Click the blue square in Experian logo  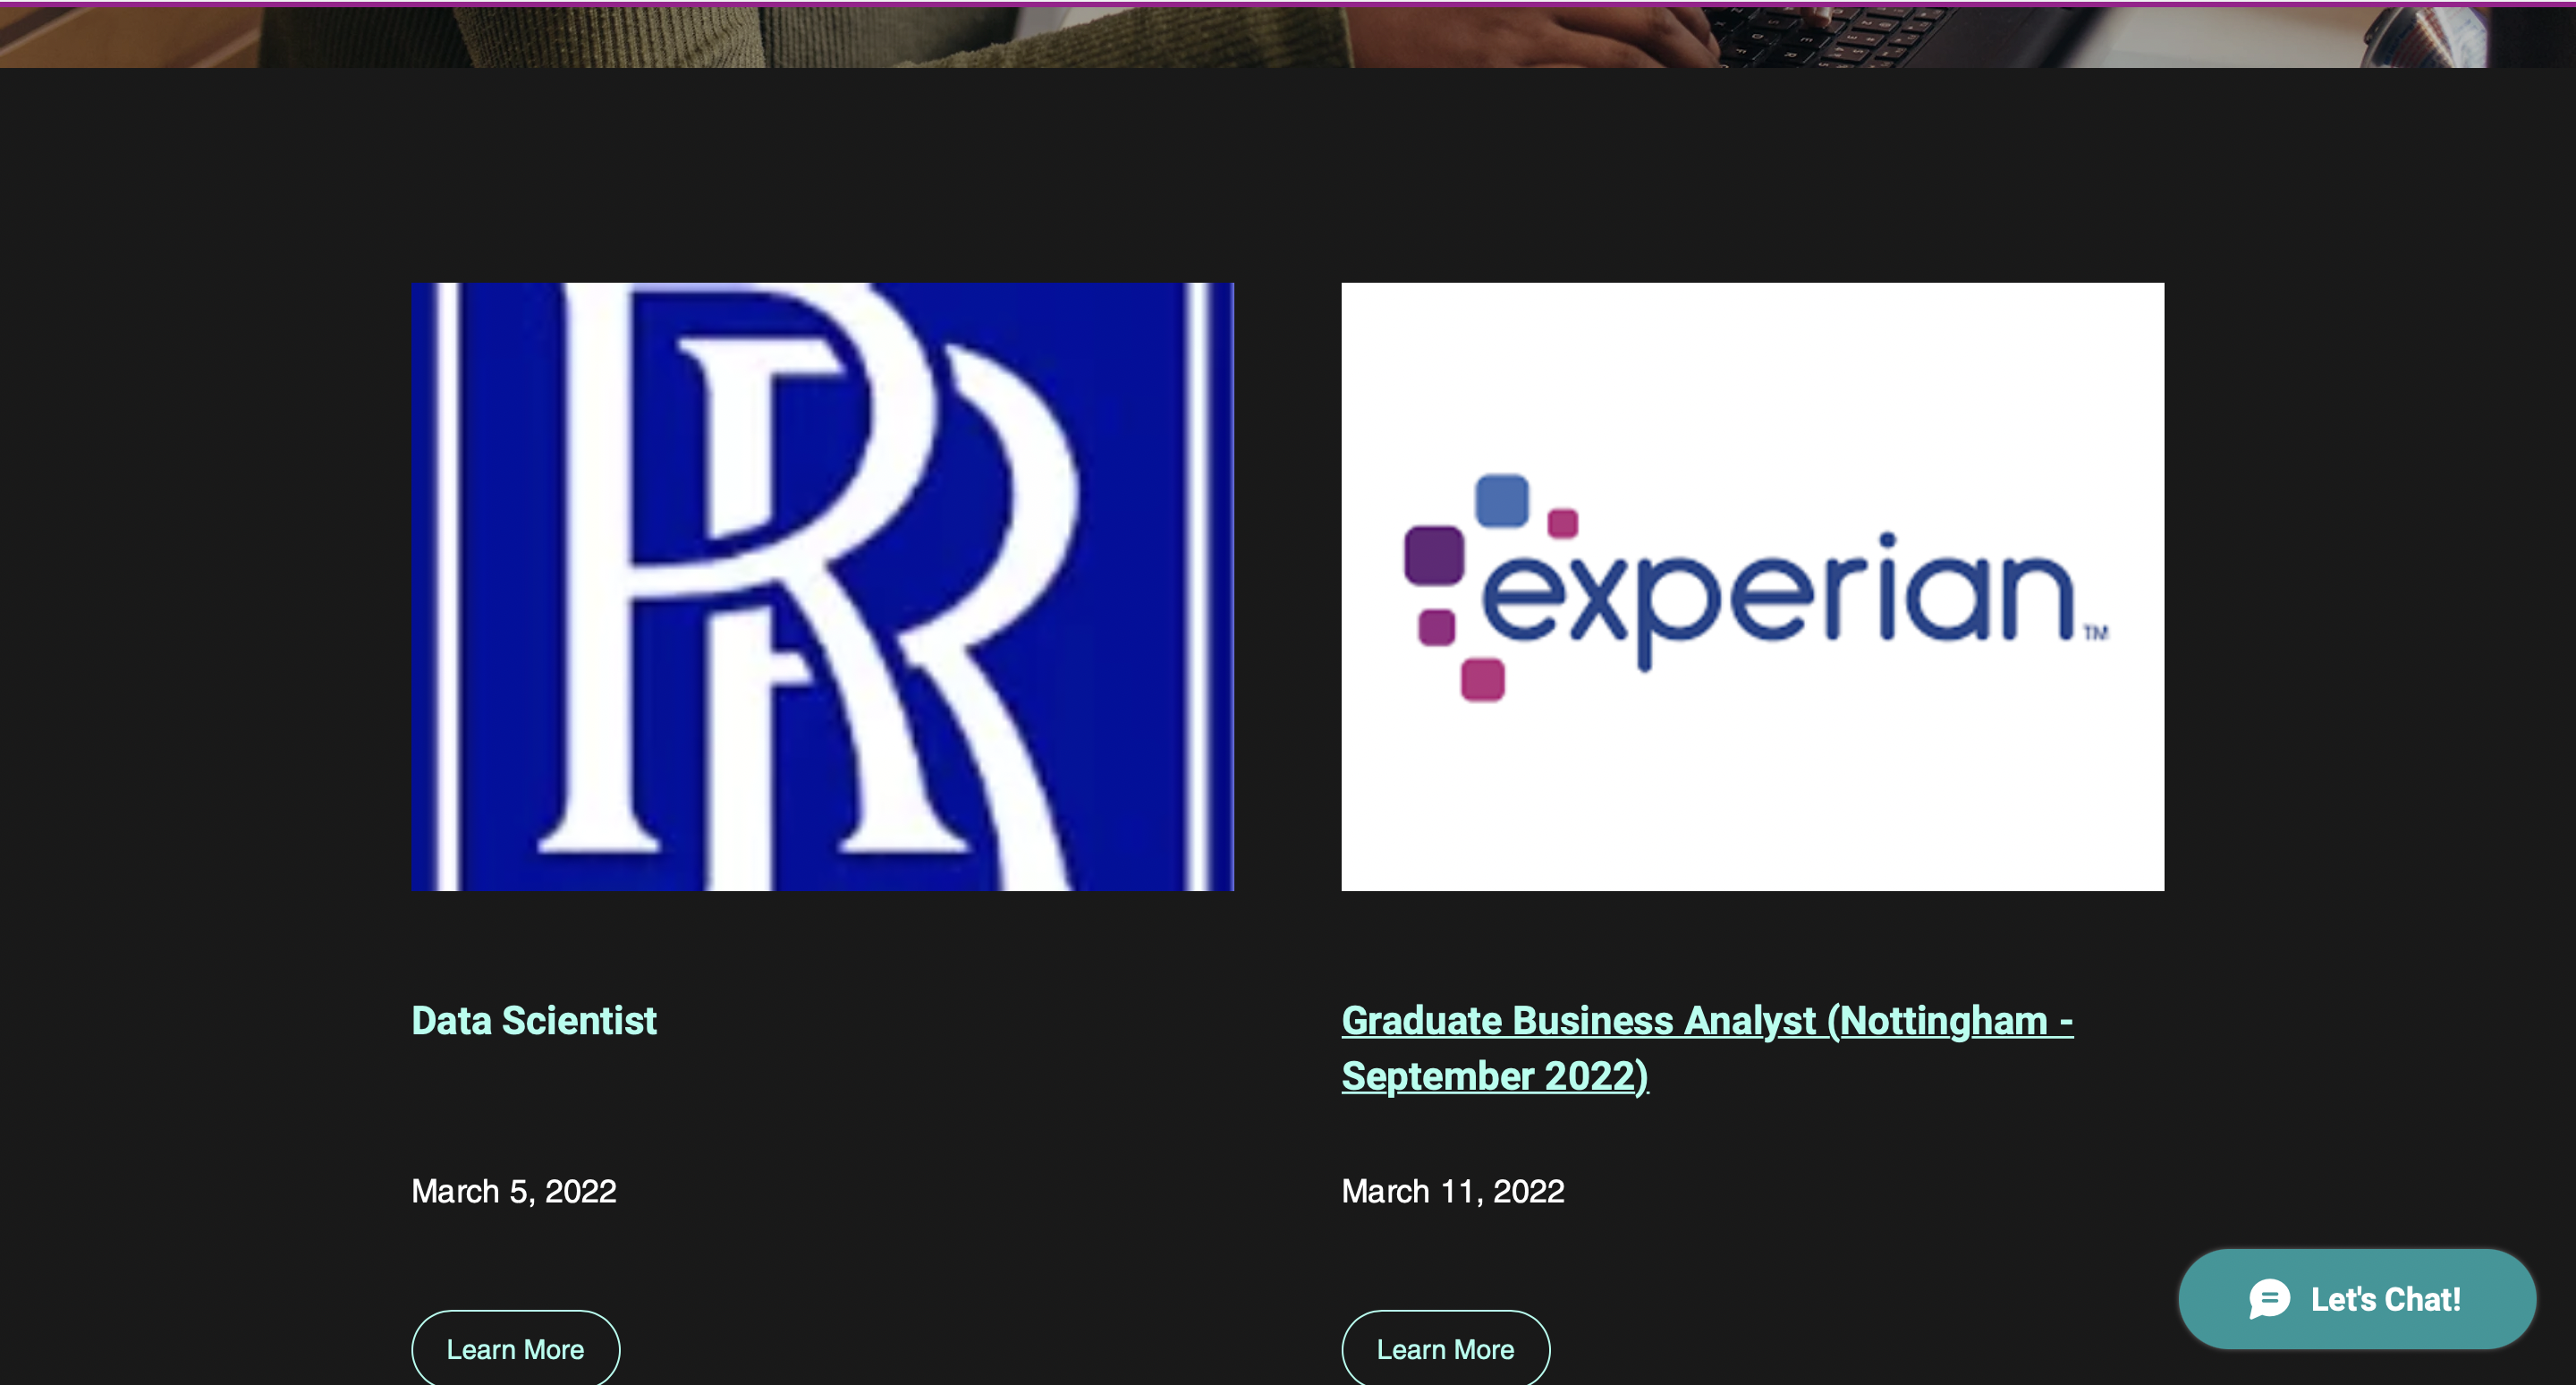pyautogui.click(x=1502, y=500)
